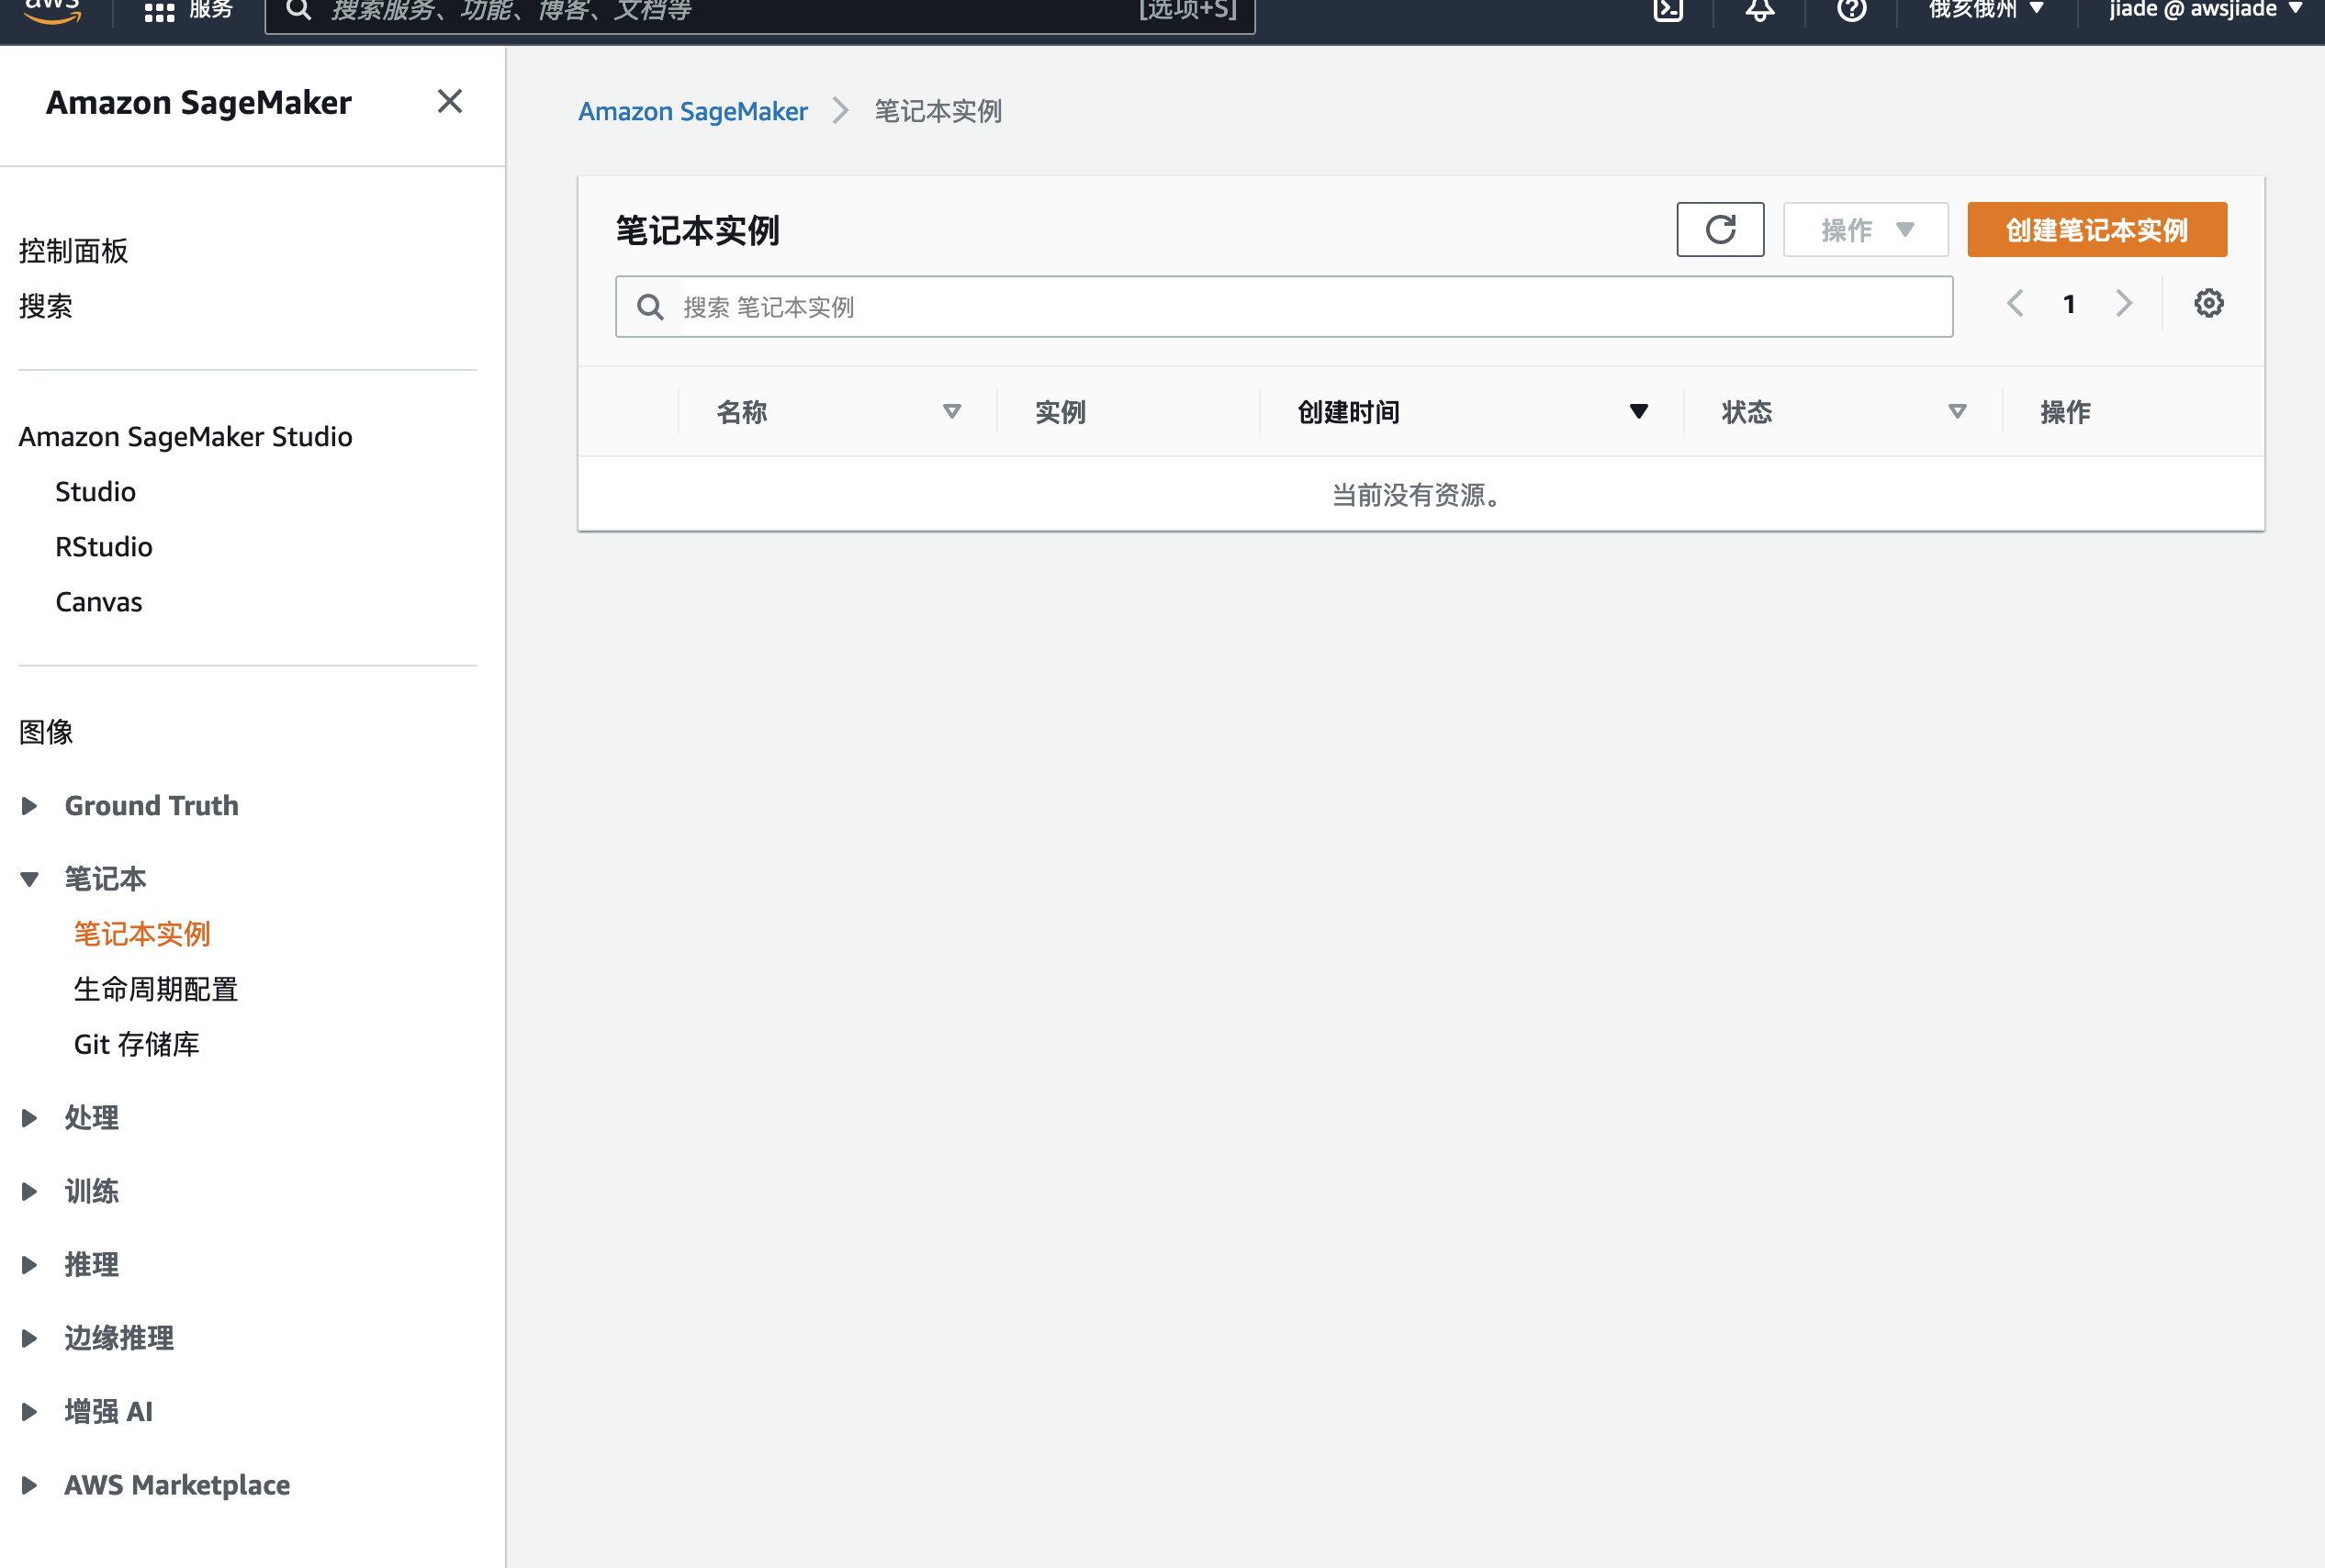Toggle sorting on the 状态 column
The width and height of the screenshot is (2325, 1568).
1956,411
